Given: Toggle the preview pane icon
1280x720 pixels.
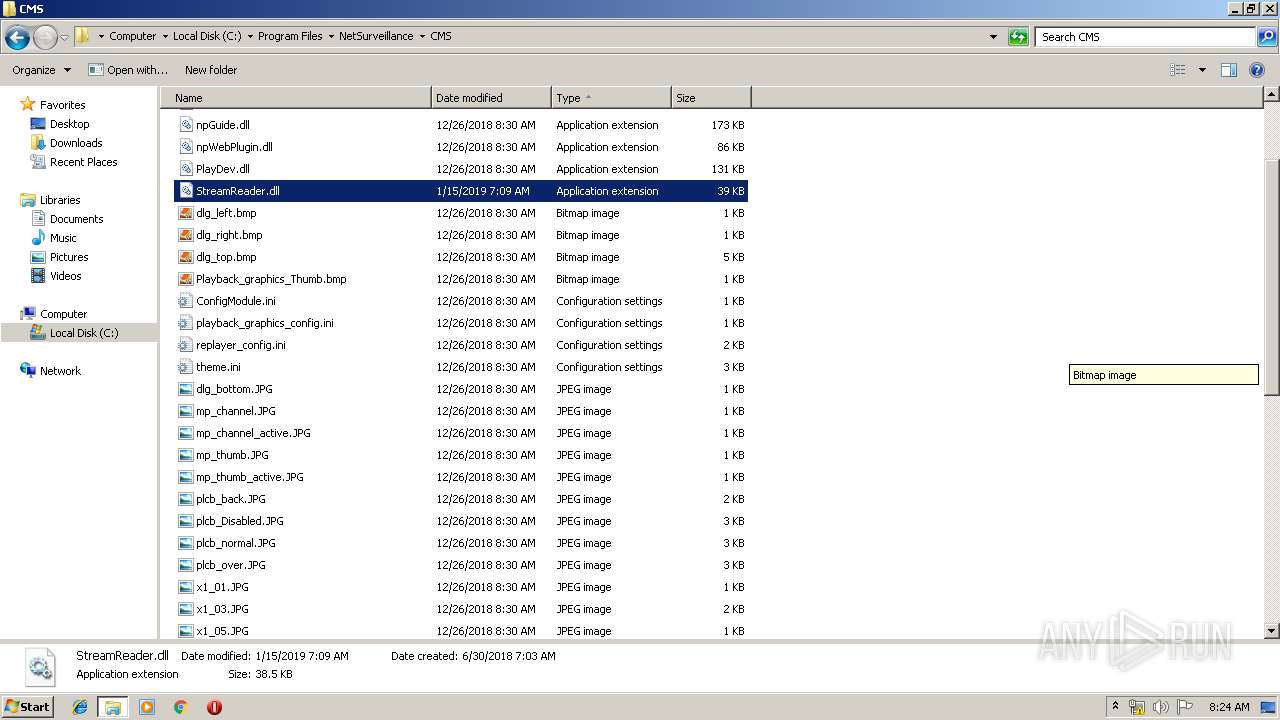Looking at the screenshot, I should tap(1229, 70).
